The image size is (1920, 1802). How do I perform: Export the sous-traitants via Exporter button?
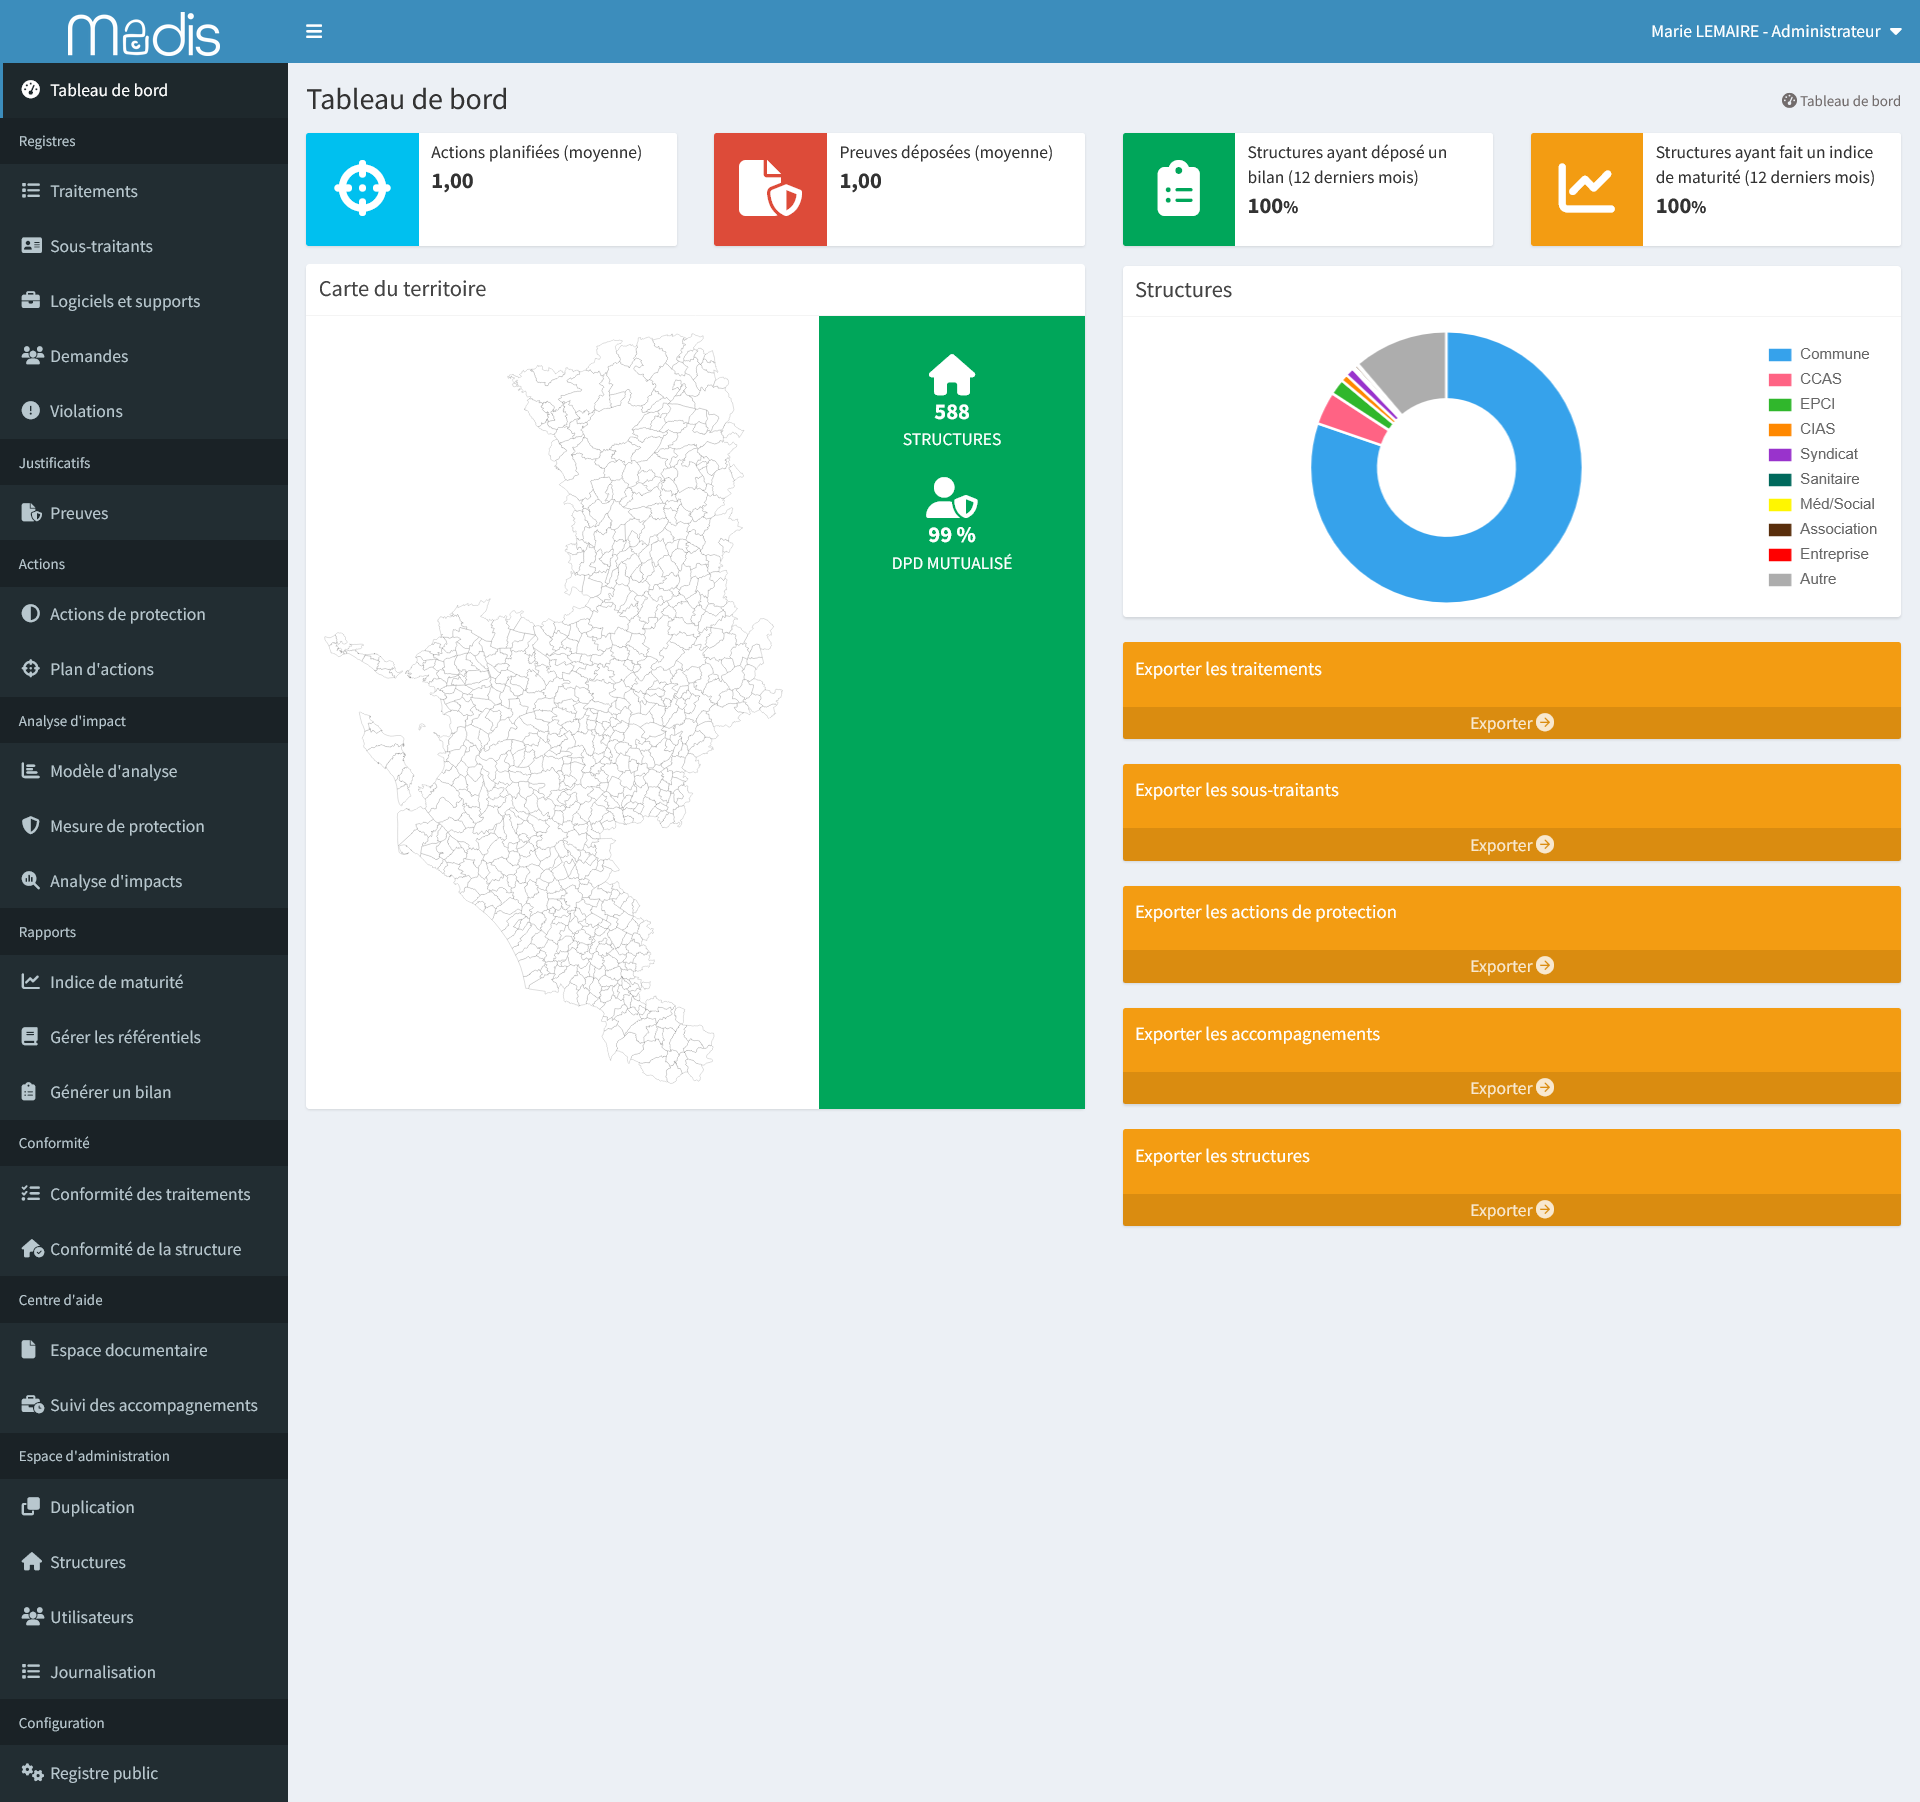point(1511,845)
